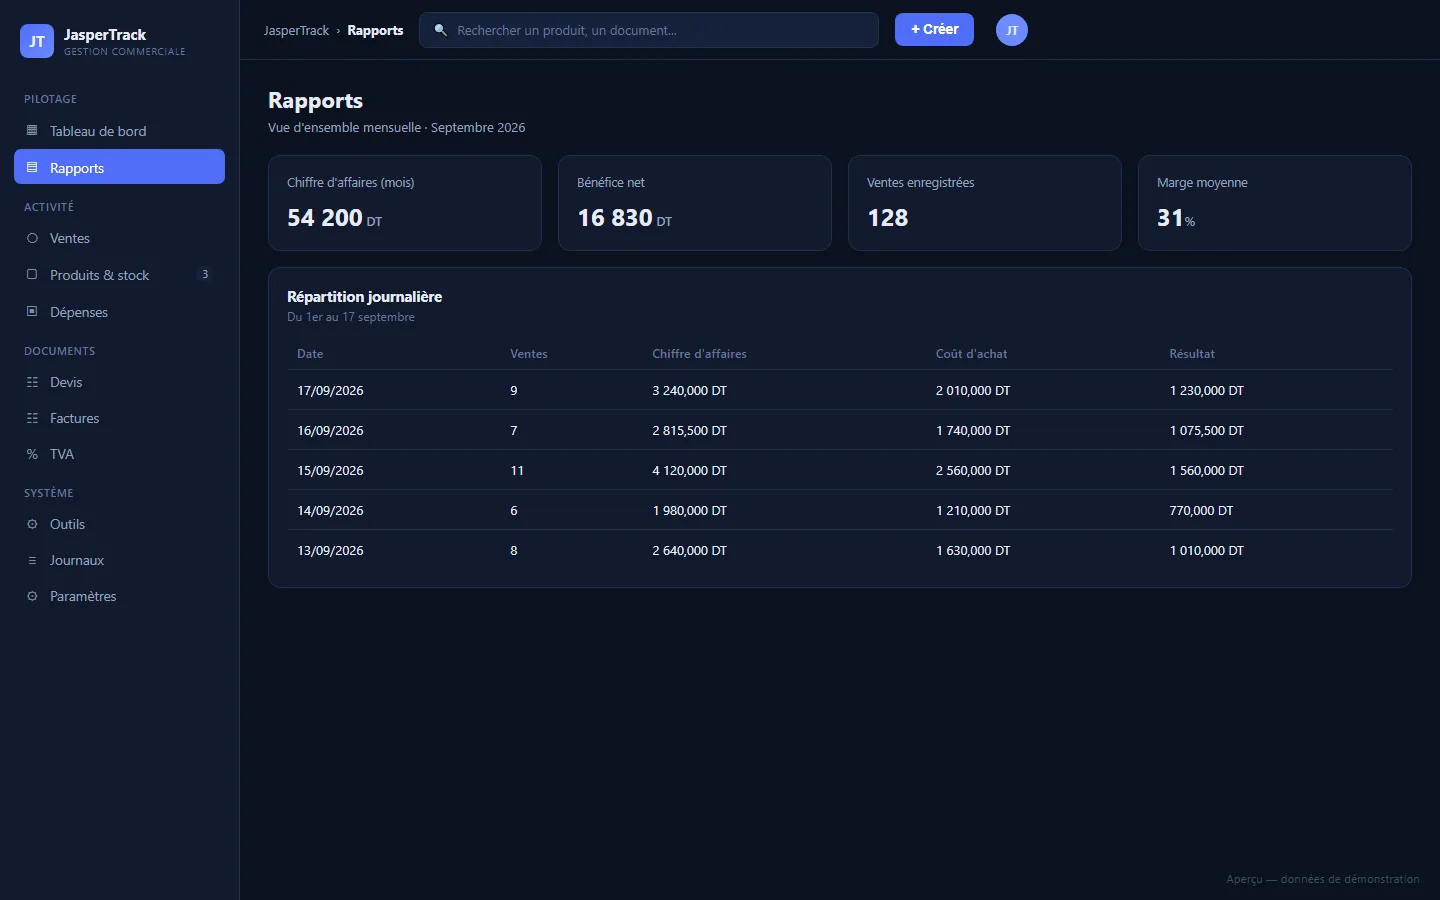The width and height of the screenshot is (1440, 900).
Task: Click the Coût d'achat column header
Action: [x=971, y=354]
